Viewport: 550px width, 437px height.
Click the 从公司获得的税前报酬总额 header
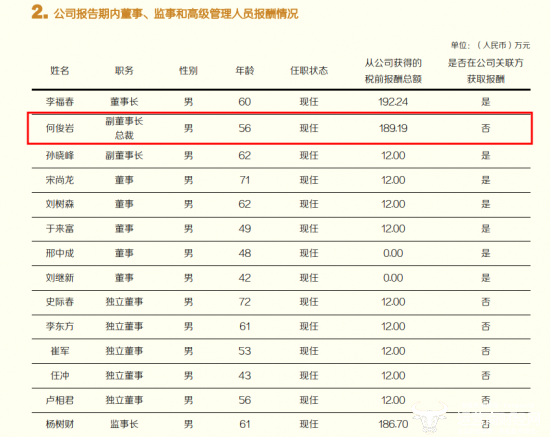pos(393,71)
